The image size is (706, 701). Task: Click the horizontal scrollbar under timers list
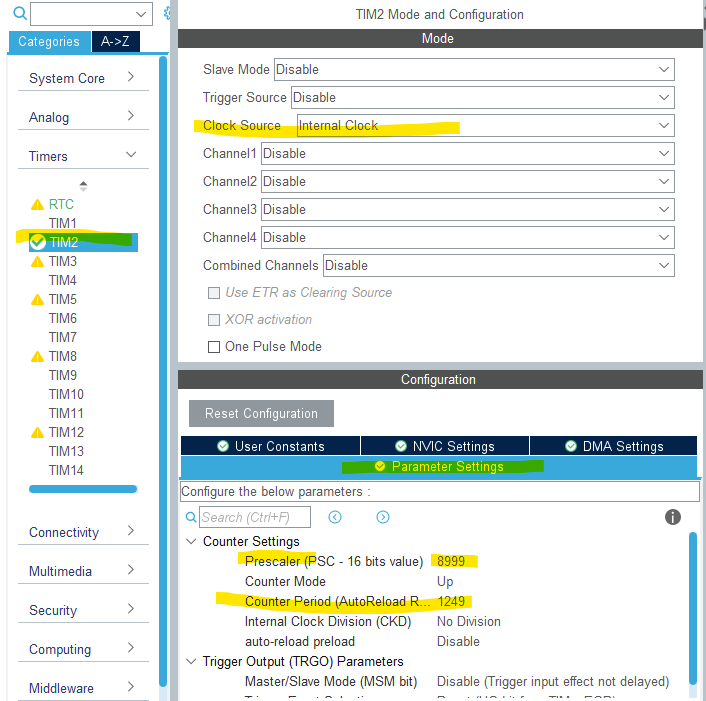tap(83, 489)
